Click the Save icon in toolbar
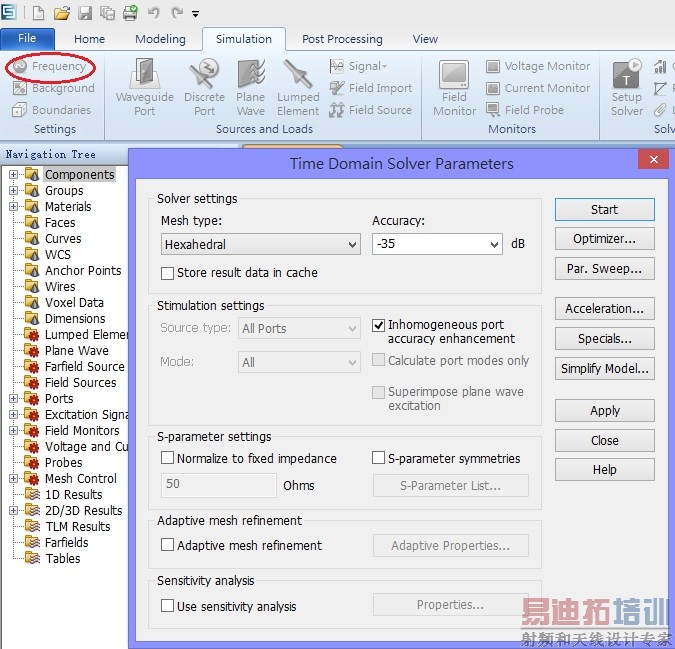This screenshot has height=649, width=675. coord(85,13)
